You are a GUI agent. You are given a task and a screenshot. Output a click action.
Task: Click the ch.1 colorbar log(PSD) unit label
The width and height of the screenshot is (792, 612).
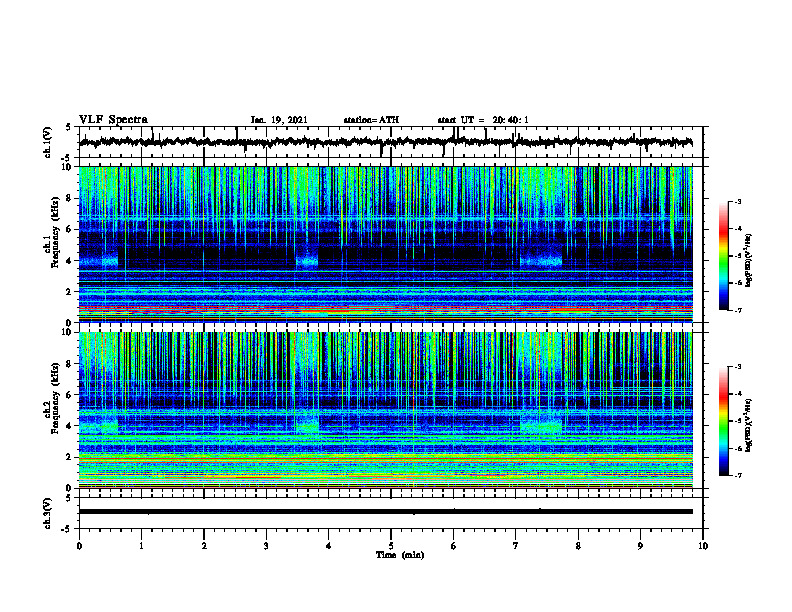click(749, 260)
